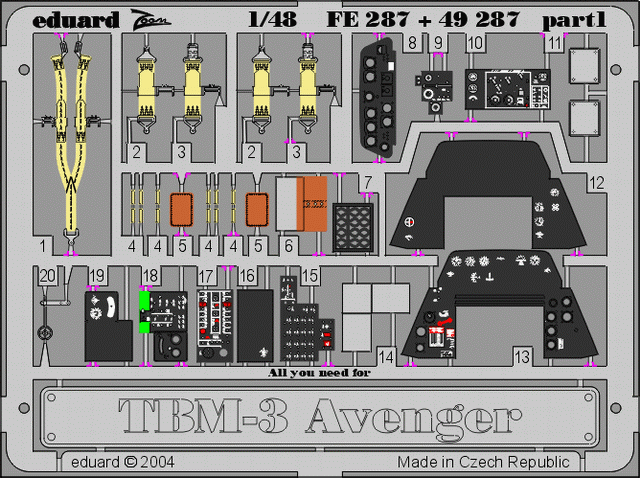Click the 'Made in Czech Republic' text
Viewport: 640px width, 478px height.
(483, 462)
